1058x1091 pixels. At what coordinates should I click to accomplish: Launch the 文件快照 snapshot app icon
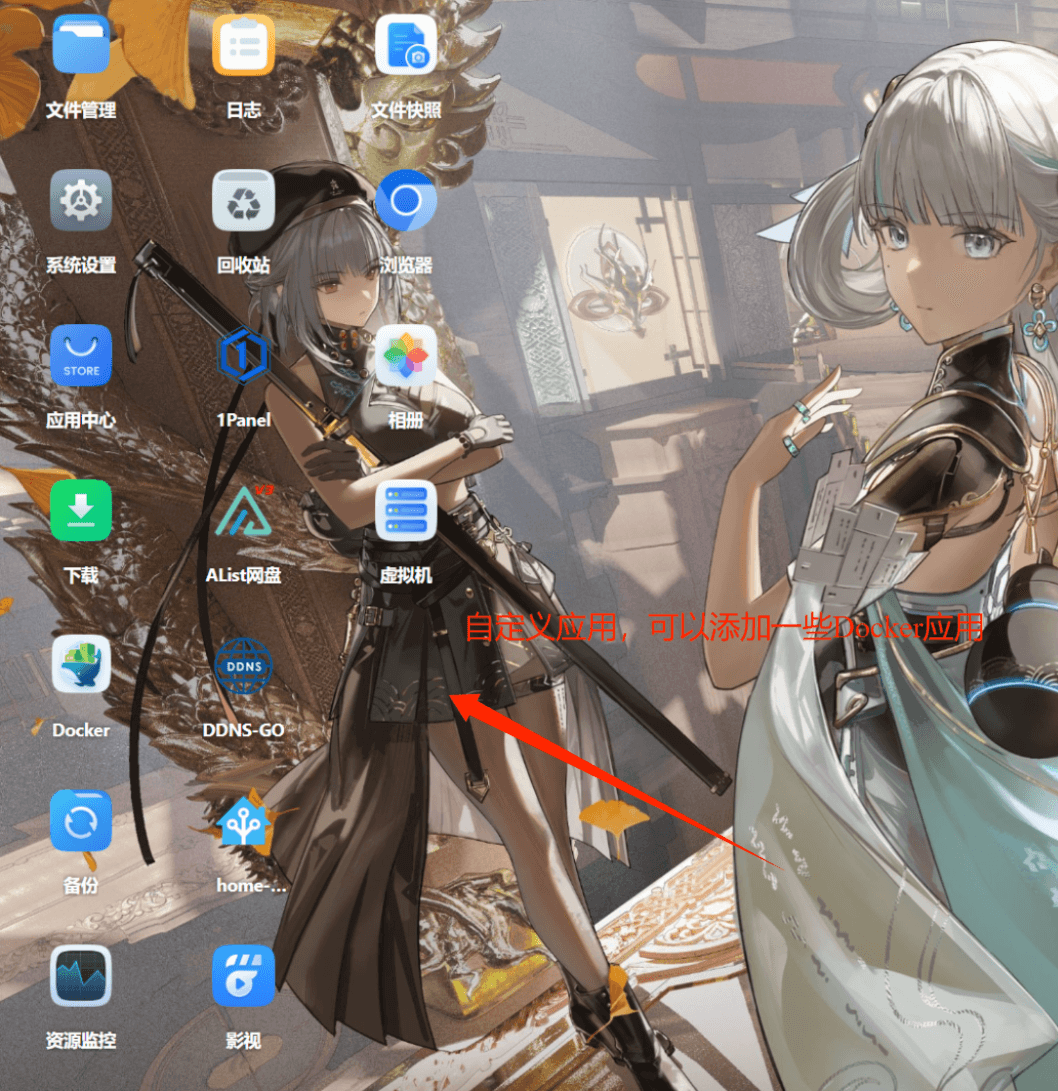pos(406,45)
